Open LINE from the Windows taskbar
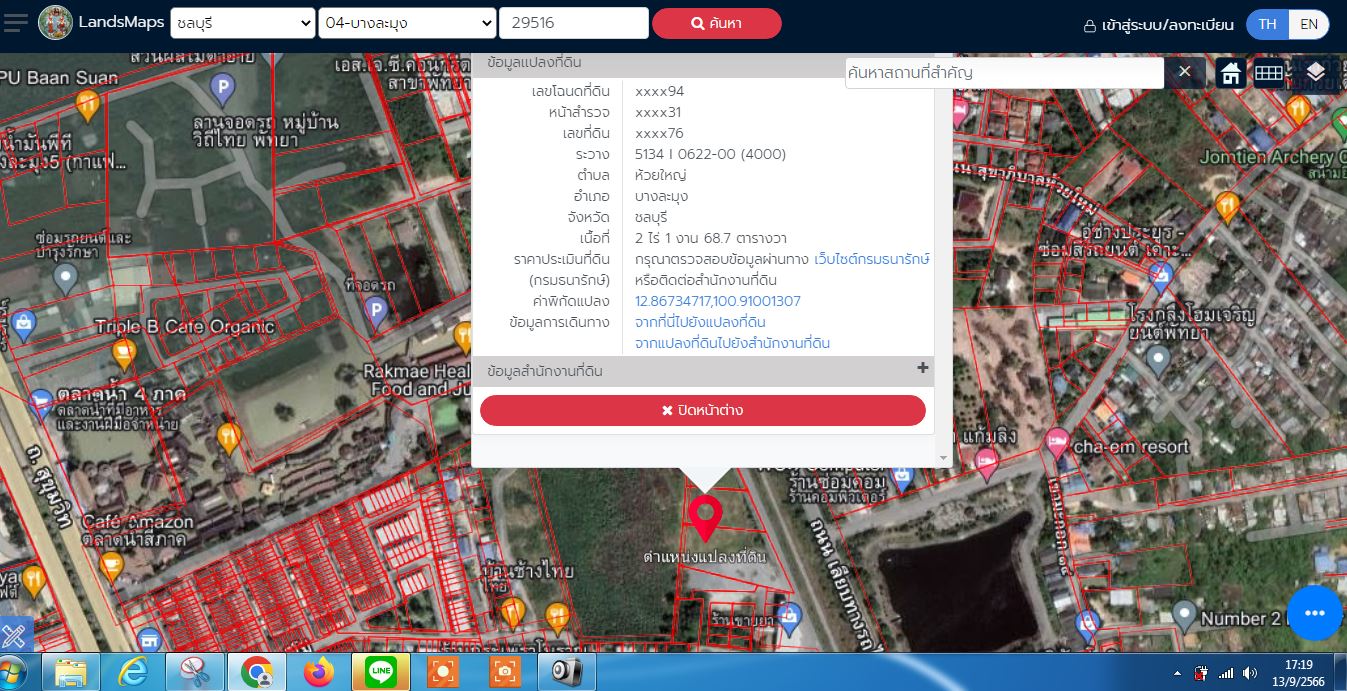Screen dimensions: 1347x691 click(381, 672)
